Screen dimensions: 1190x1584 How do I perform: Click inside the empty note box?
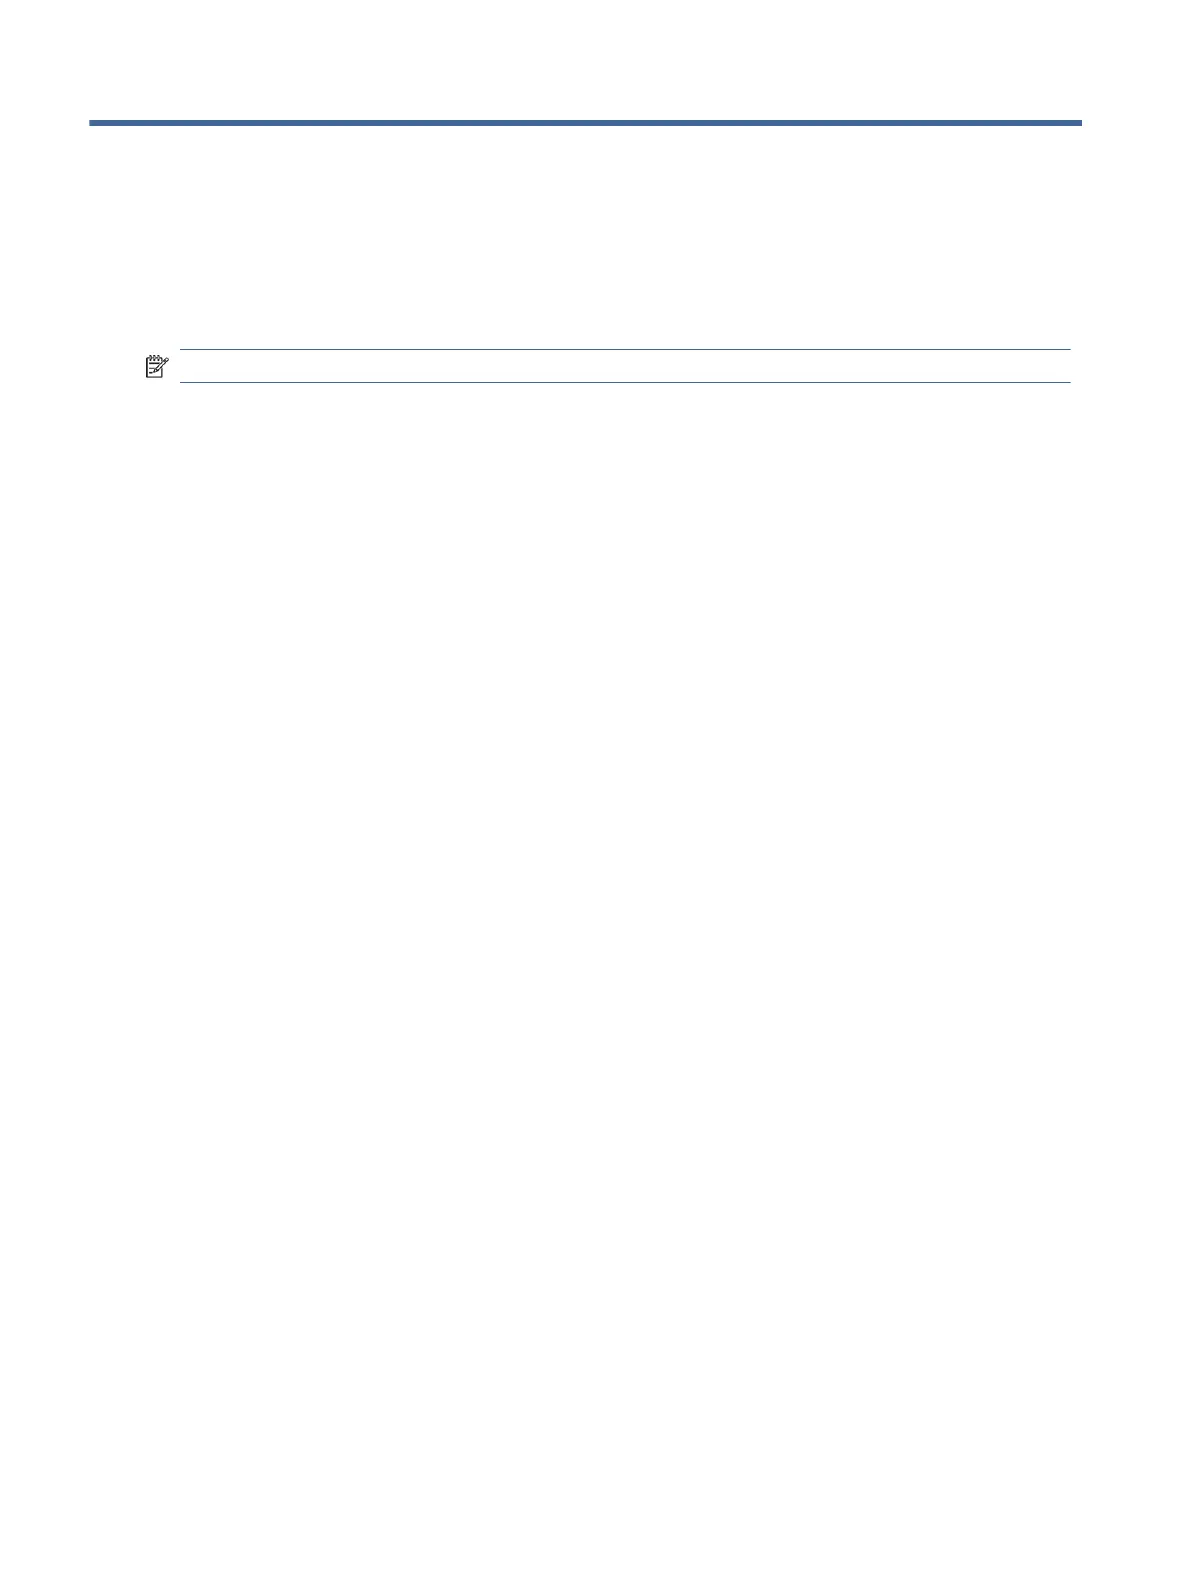coord(625,366)
